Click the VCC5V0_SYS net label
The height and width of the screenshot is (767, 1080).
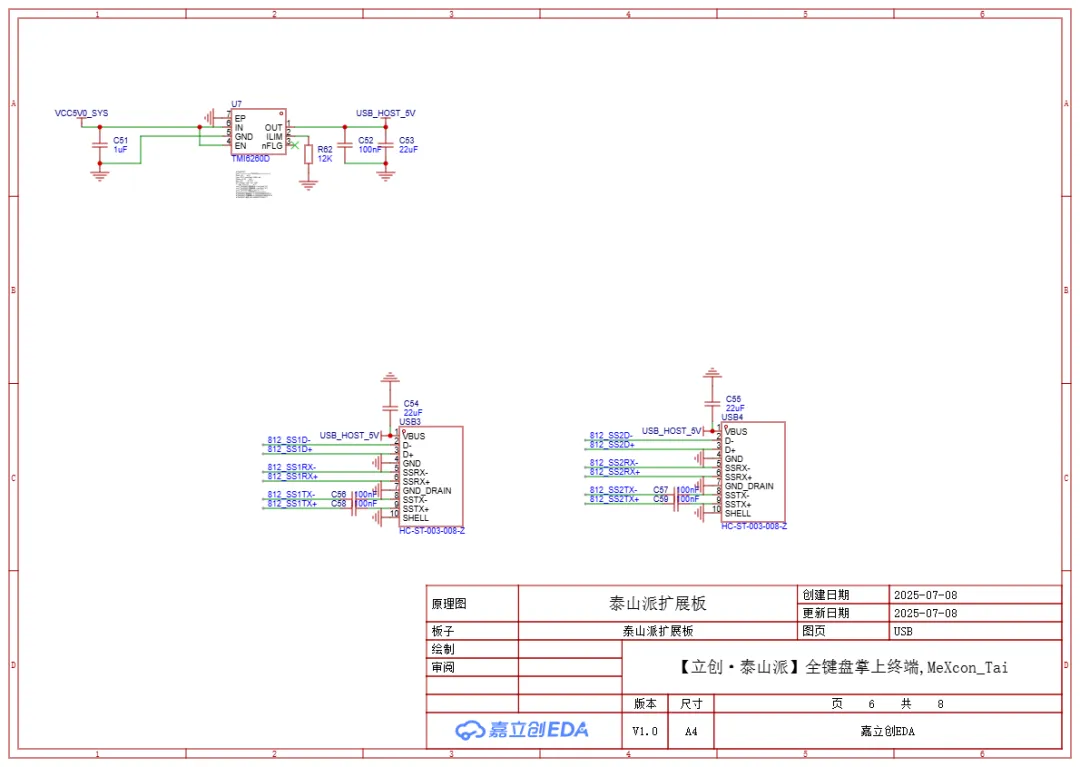pyautogui.click(x=81, y=114)
